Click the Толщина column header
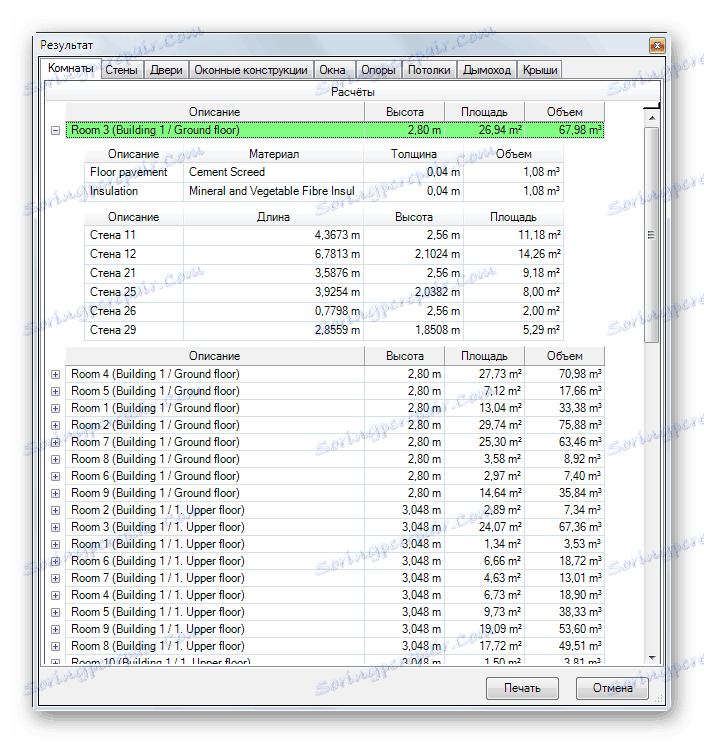 coord(414,154)
